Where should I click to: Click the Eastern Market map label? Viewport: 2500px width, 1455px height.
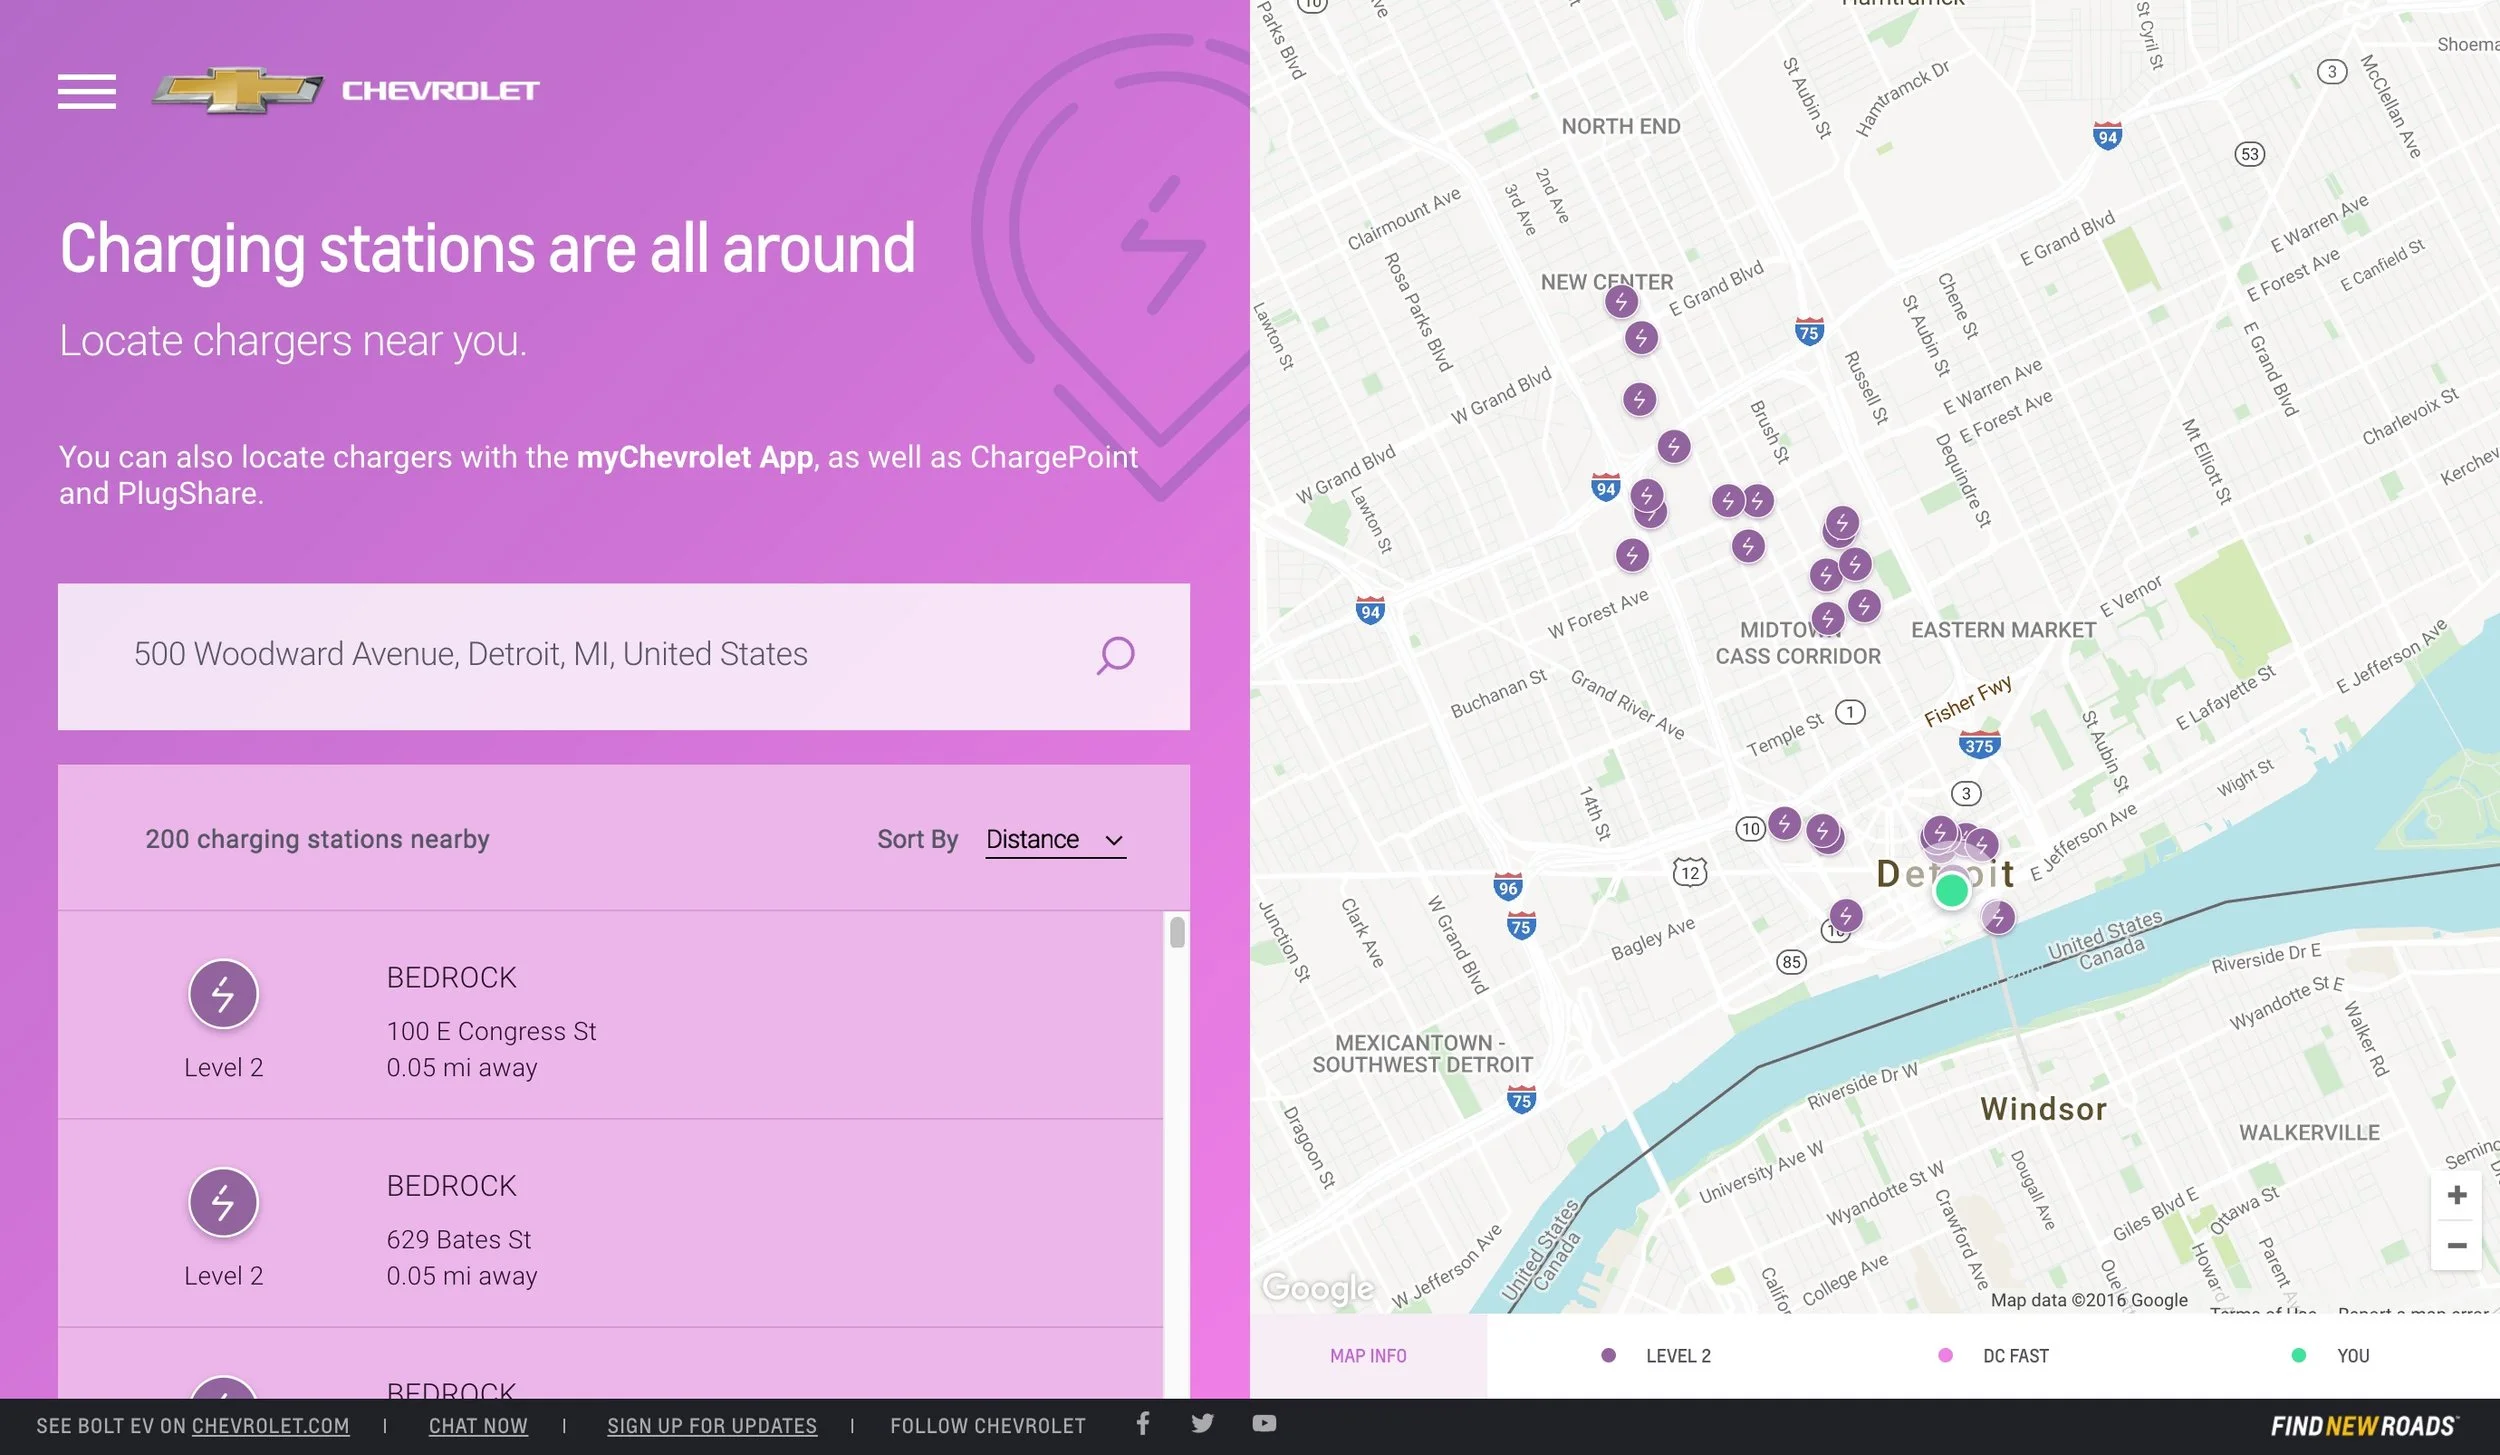tap(2004, 630)
